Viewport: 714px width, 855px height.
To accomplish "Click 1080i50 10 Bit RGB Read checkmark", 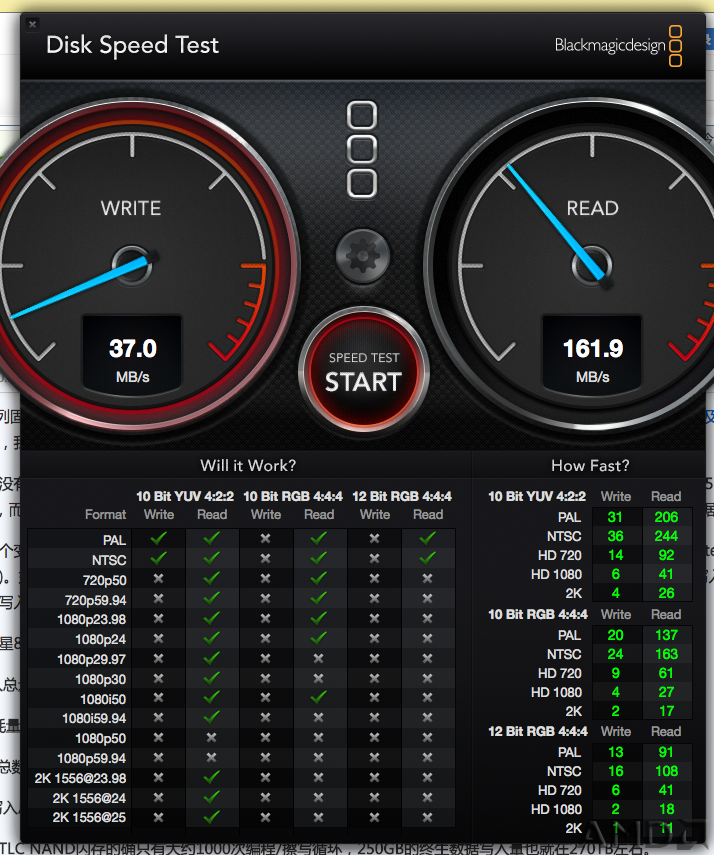I will (x=319, y=697).
